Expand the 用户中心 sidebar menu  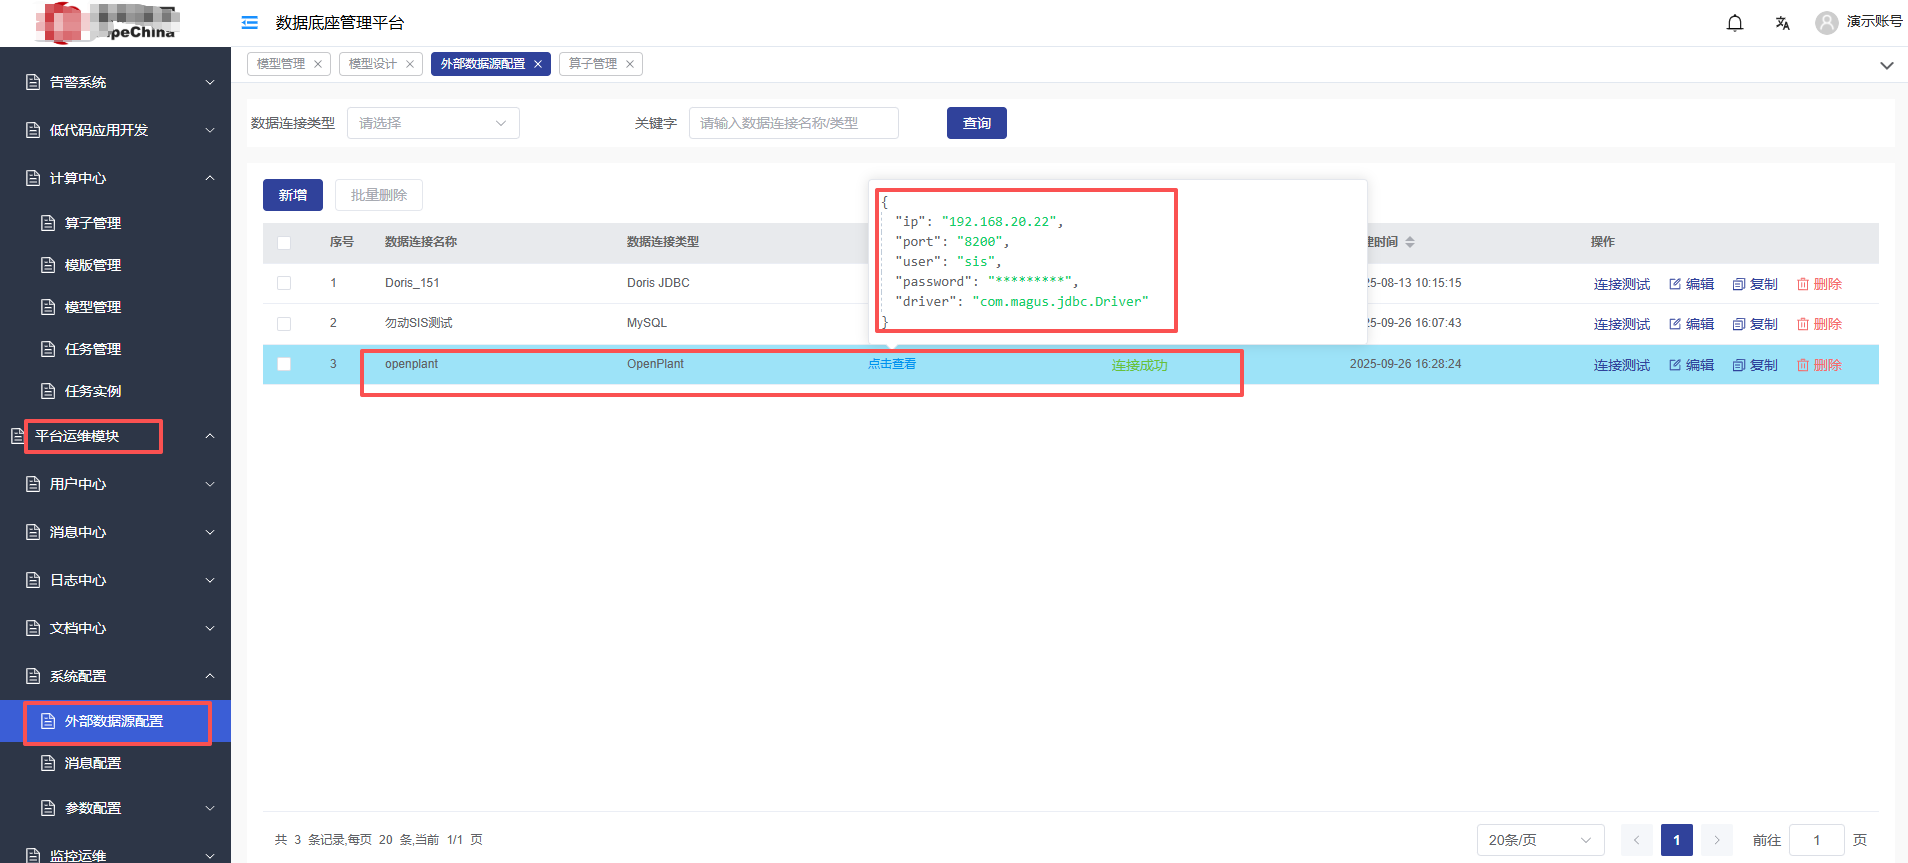(115, 484)
